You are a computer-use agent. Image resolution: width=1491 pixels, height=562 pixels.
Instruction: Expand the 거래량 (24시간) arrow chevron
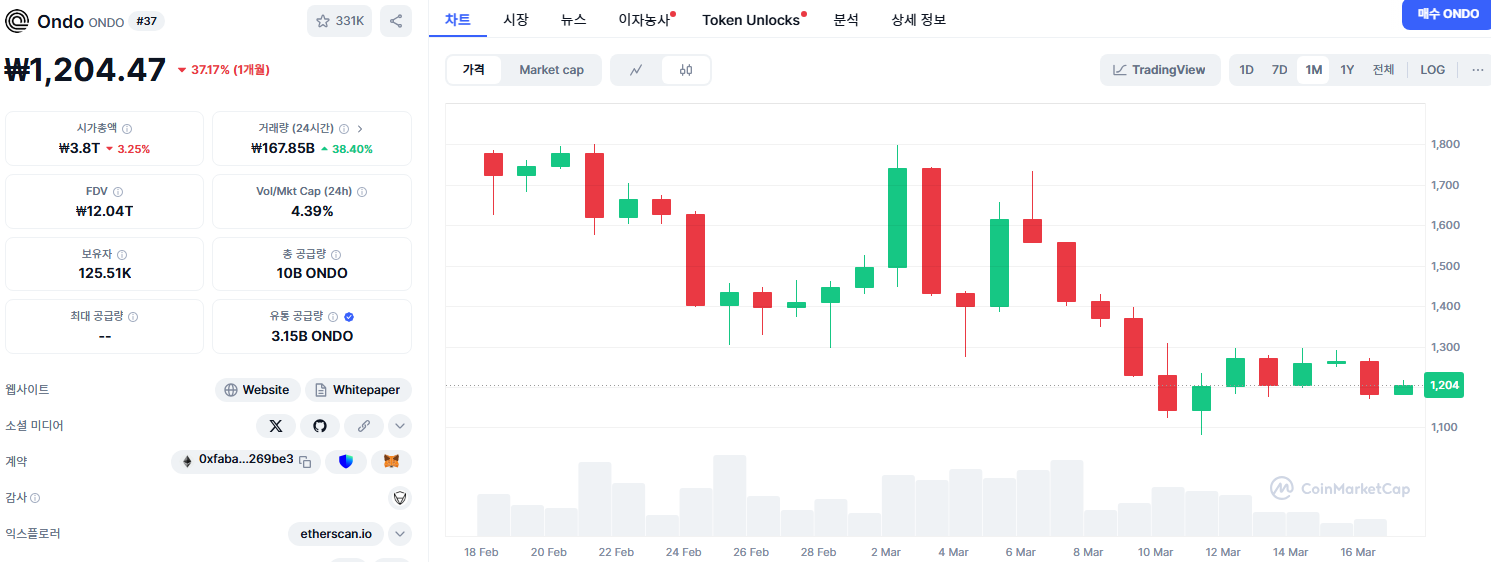coord(360,129)
